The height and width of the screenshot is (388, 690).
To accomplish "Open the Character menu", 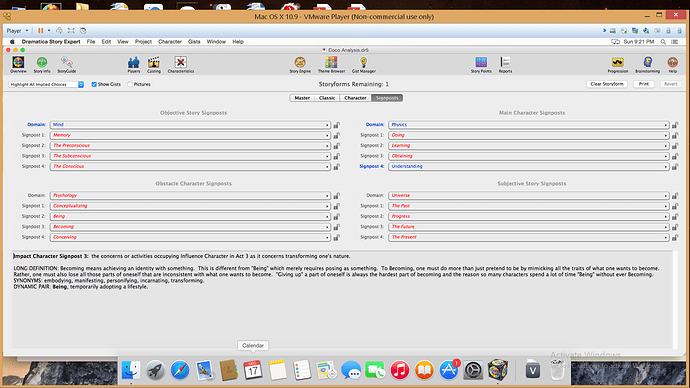I will click(170, 42).
